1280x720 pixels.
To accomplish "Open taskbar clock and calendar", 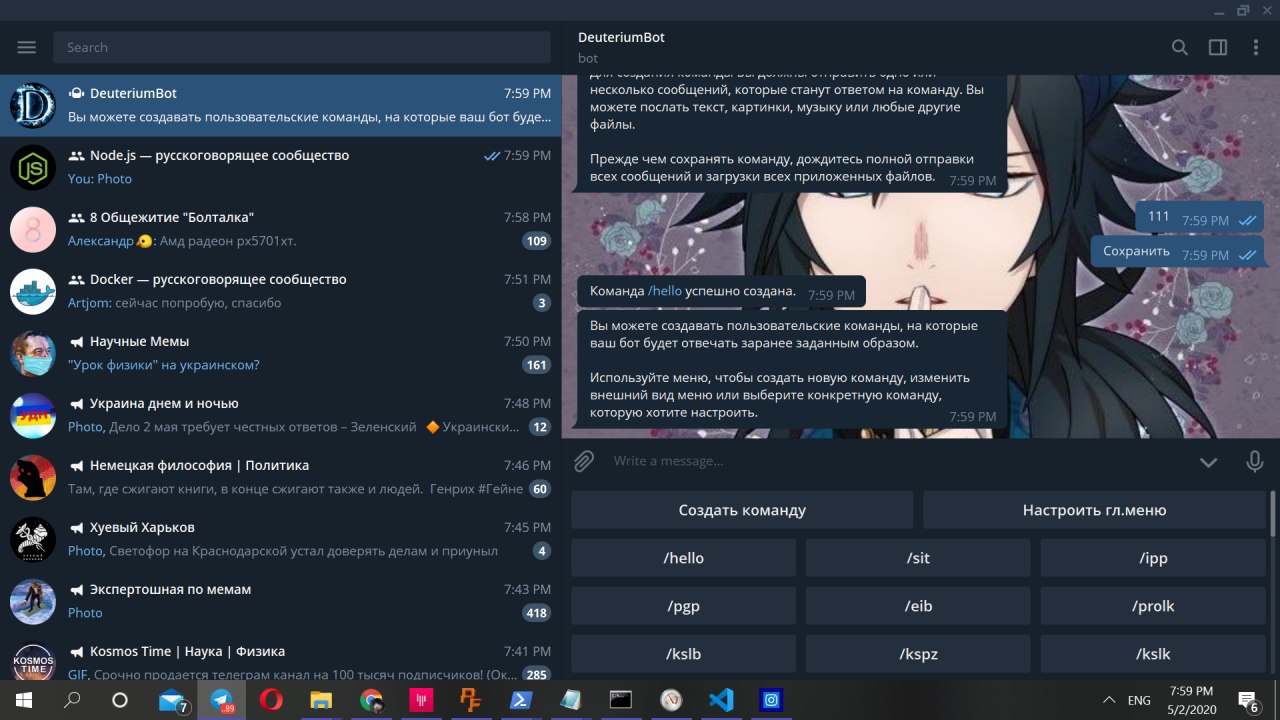I will [1191, 700].
